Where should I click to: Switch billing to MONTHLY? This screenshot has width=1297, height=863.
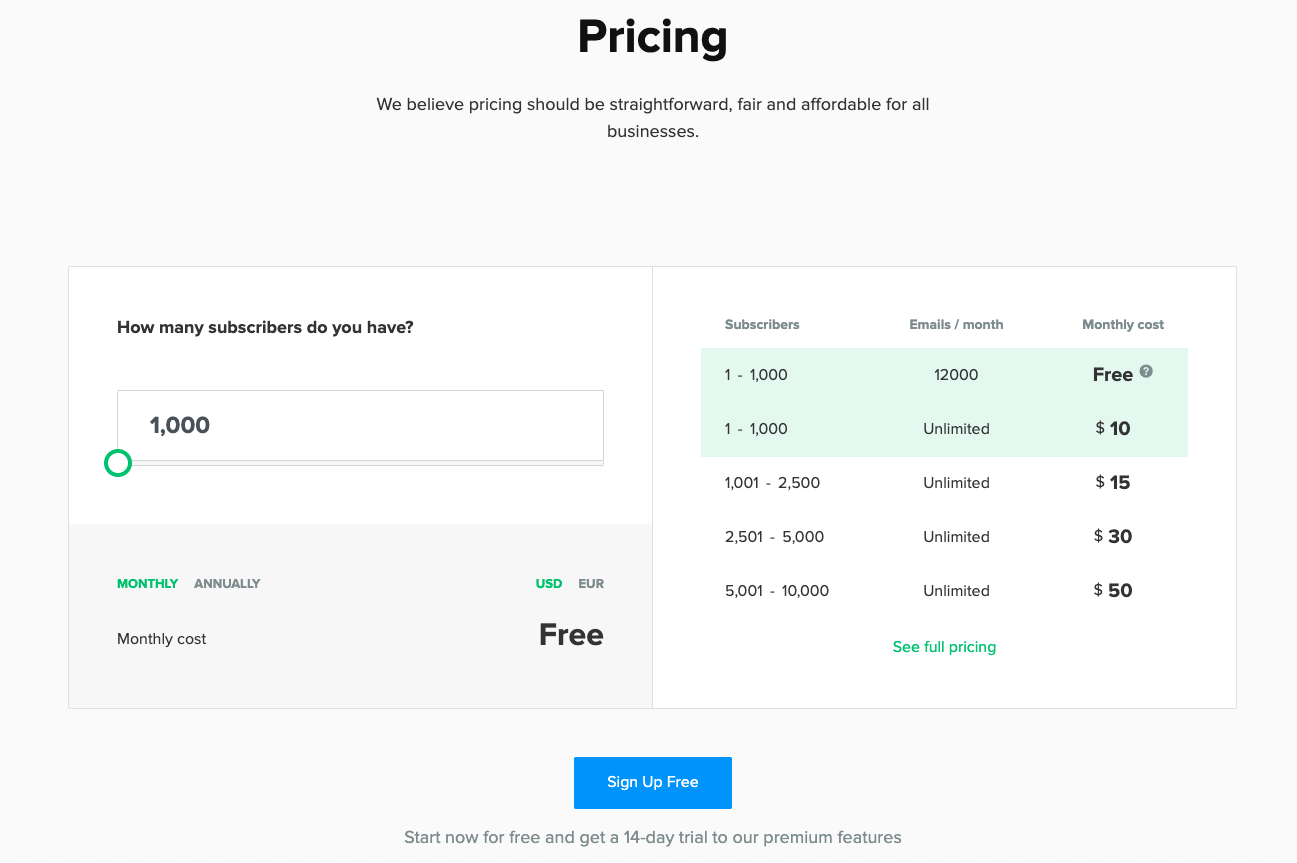click(147, 583)
